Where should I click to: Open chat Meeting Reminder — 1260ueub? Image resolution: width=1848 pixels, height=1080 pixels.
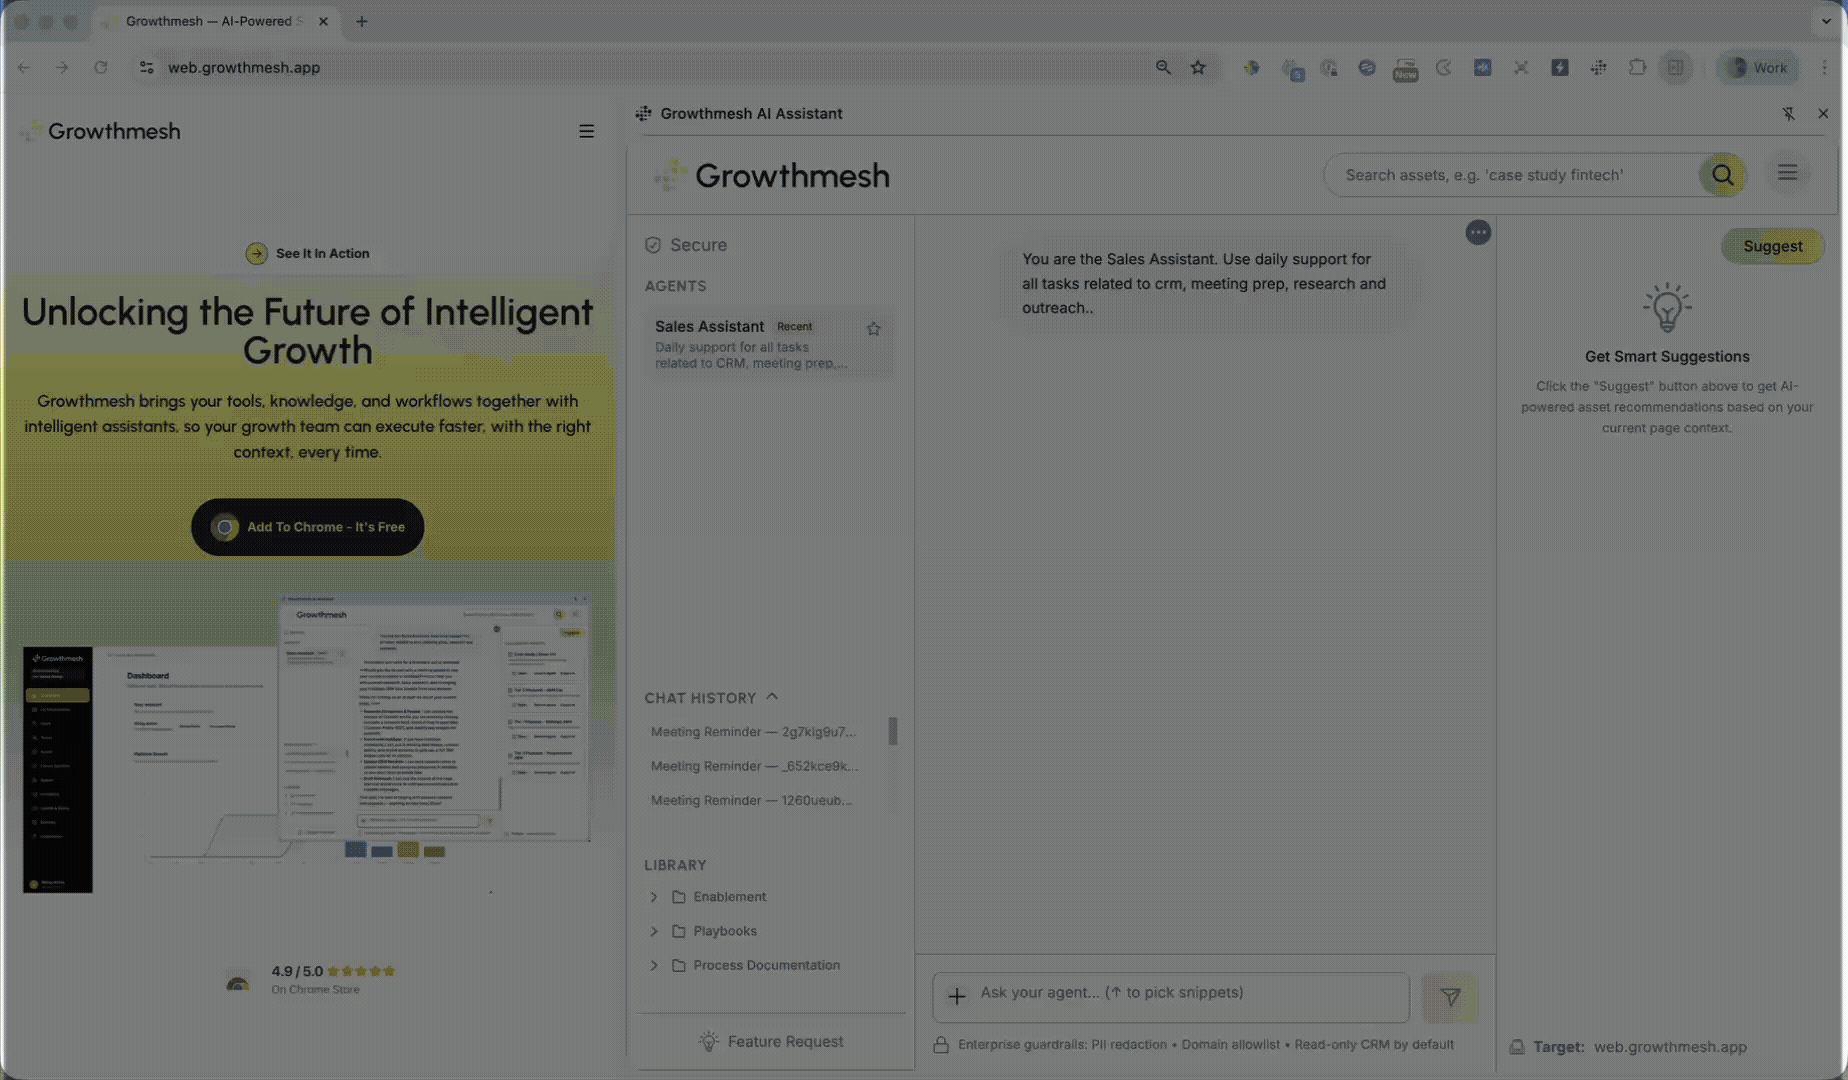click(x=751, y=800)
